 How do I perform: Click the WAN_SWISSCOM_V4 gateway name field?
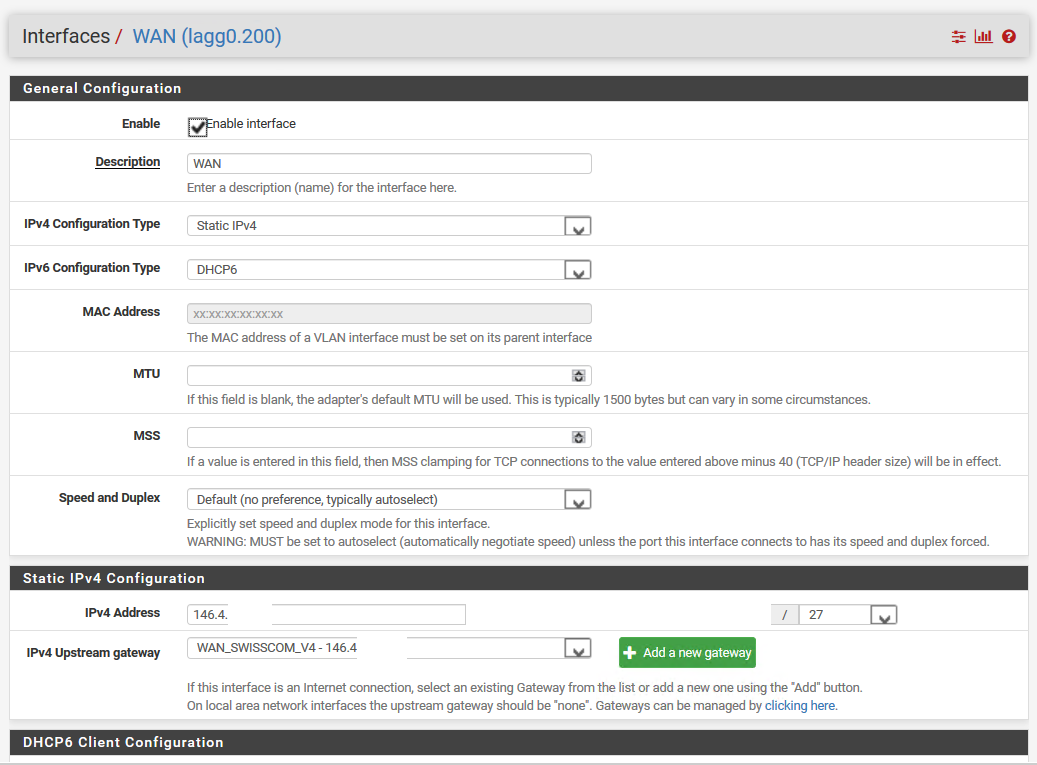tap(271, 648)
